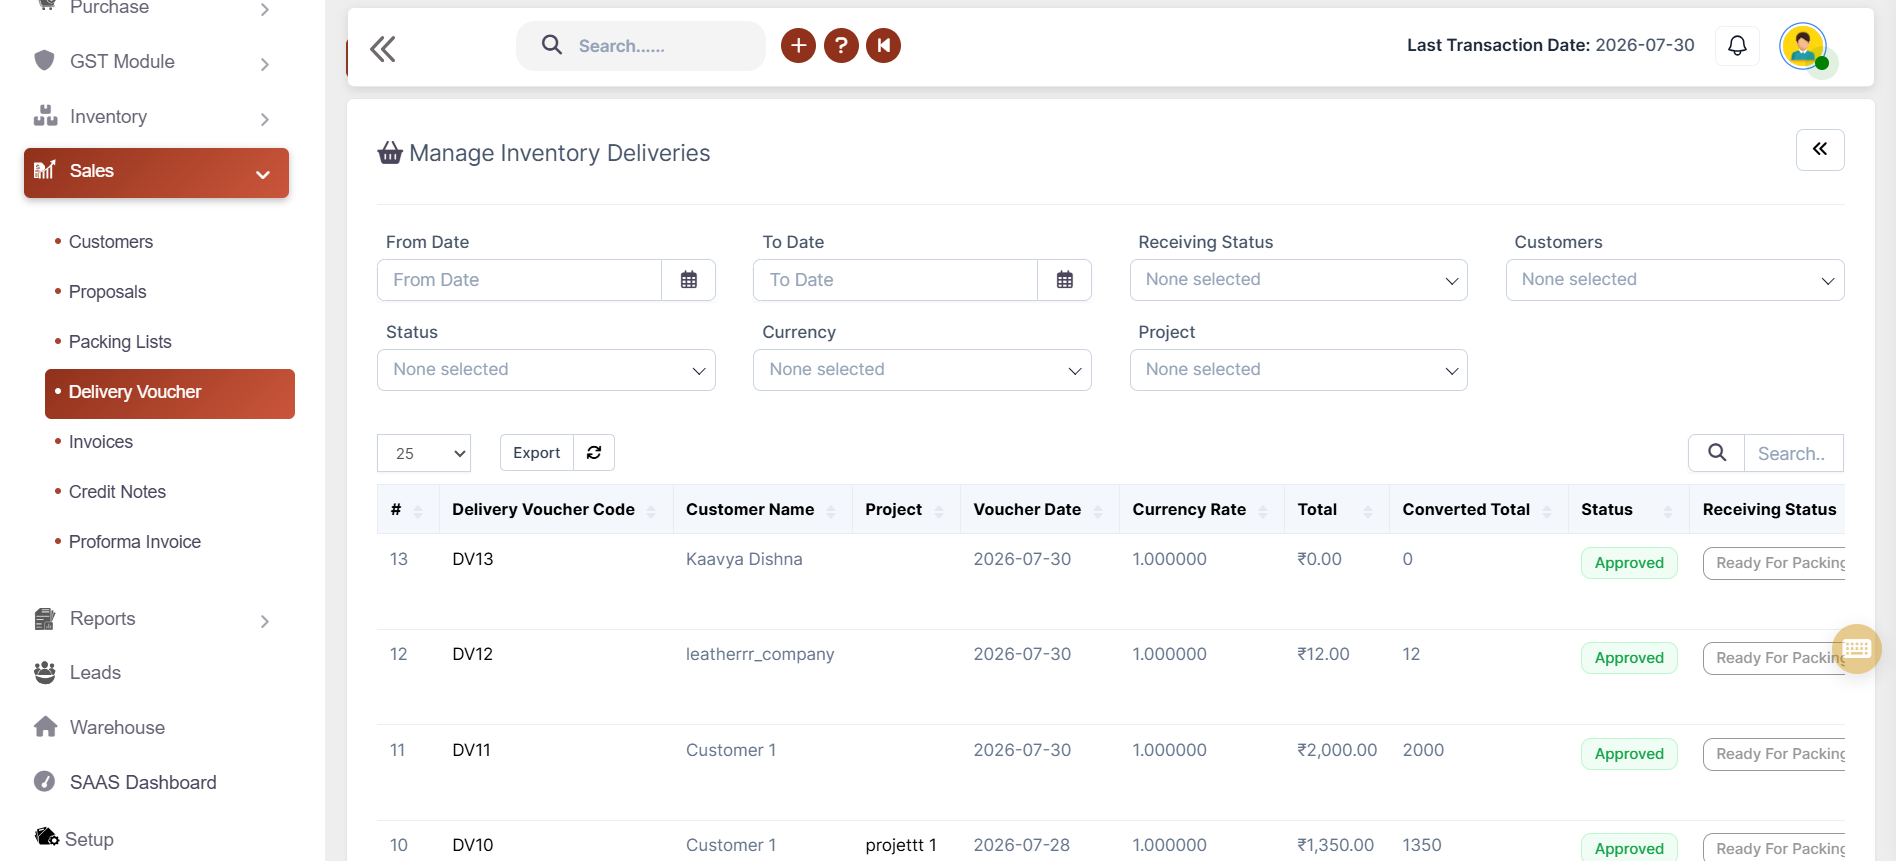
Task: Open Proforma Invoice page
Action: (x=135, y=542)
